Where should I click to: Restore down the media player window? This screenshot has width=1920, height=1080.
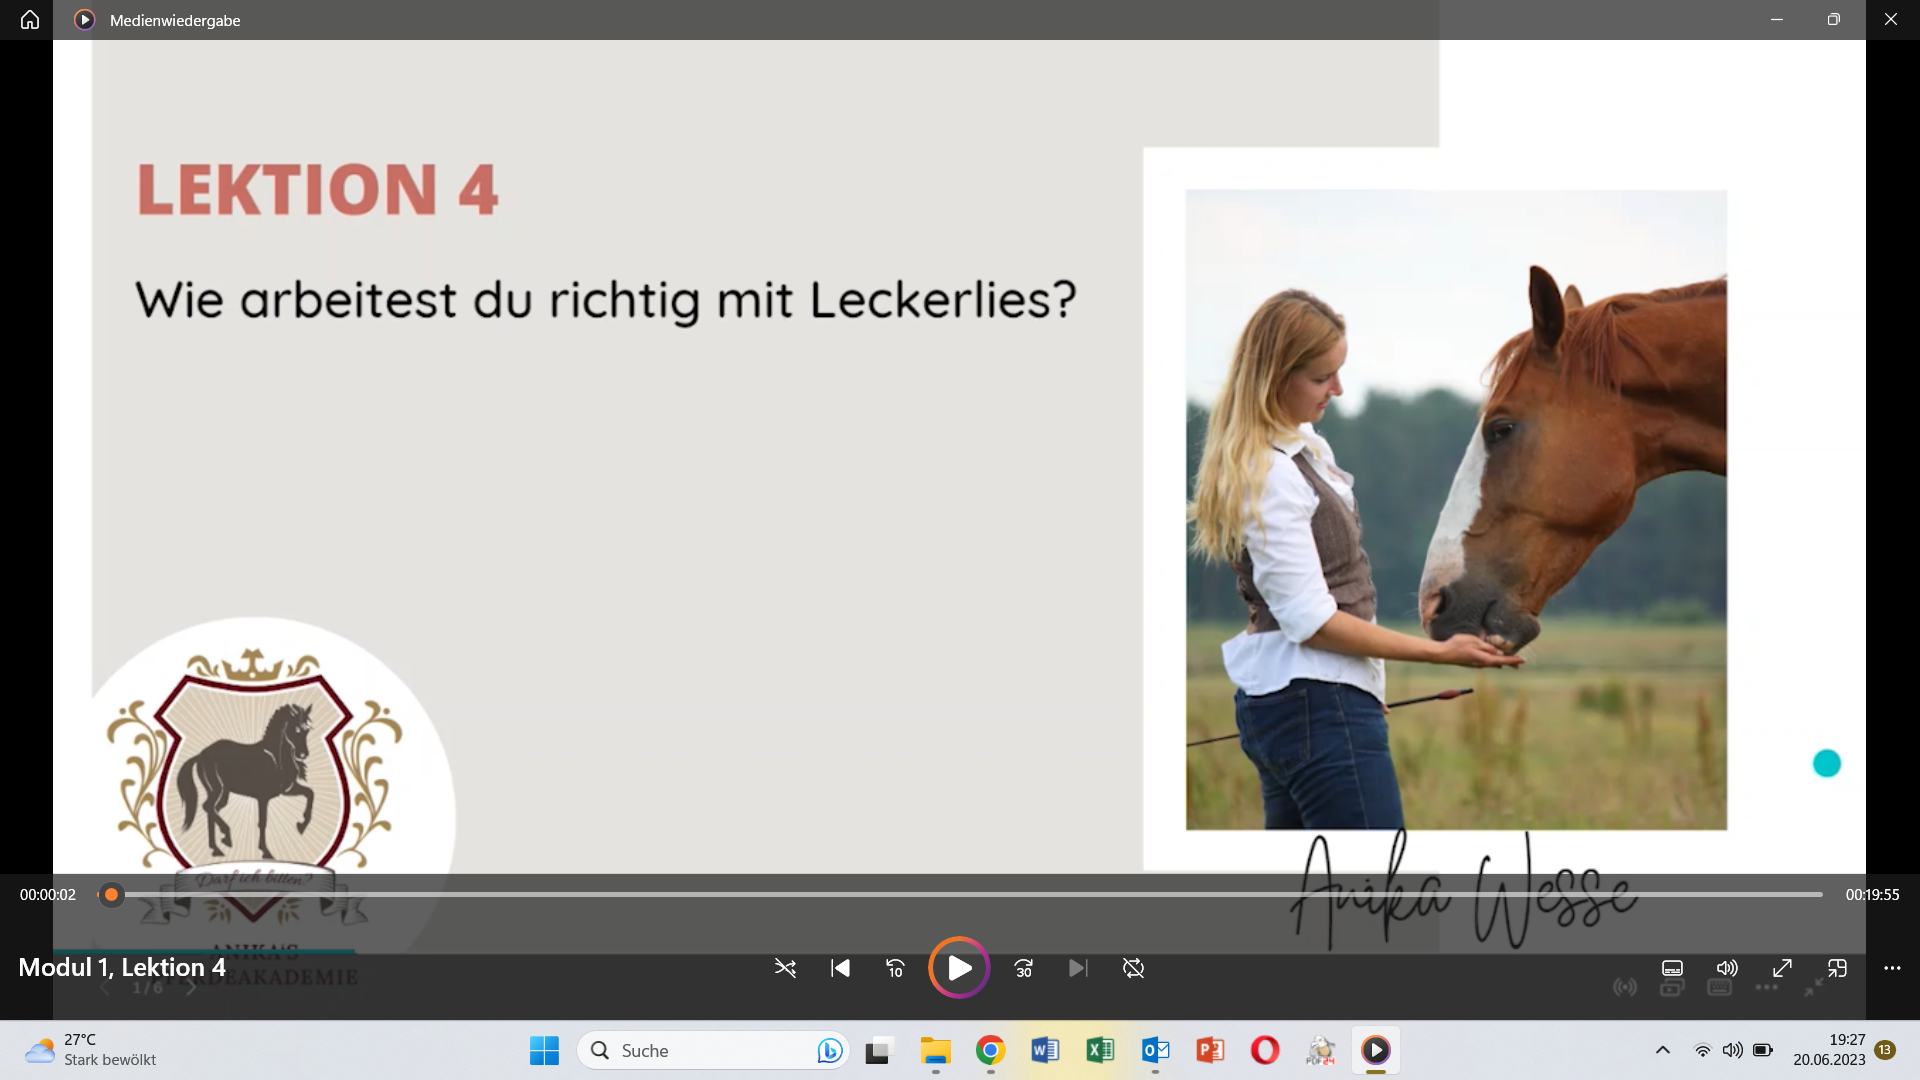(1833, 20)
